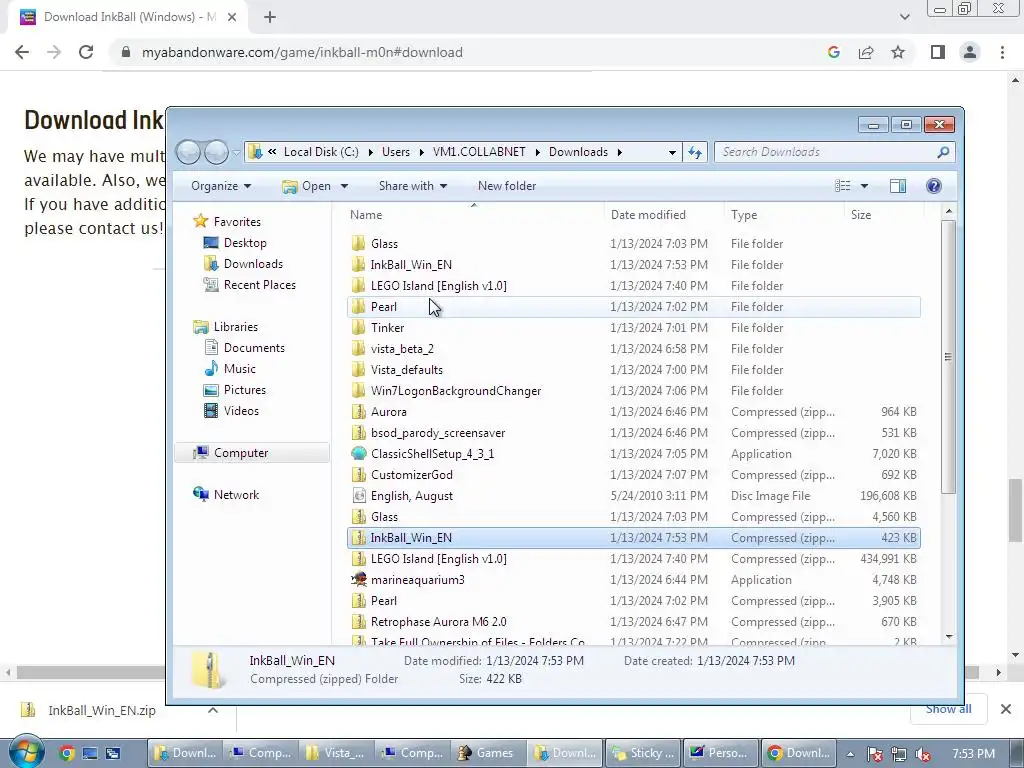Click the network tray icon
1024x768 pixels.
(899, 754)
